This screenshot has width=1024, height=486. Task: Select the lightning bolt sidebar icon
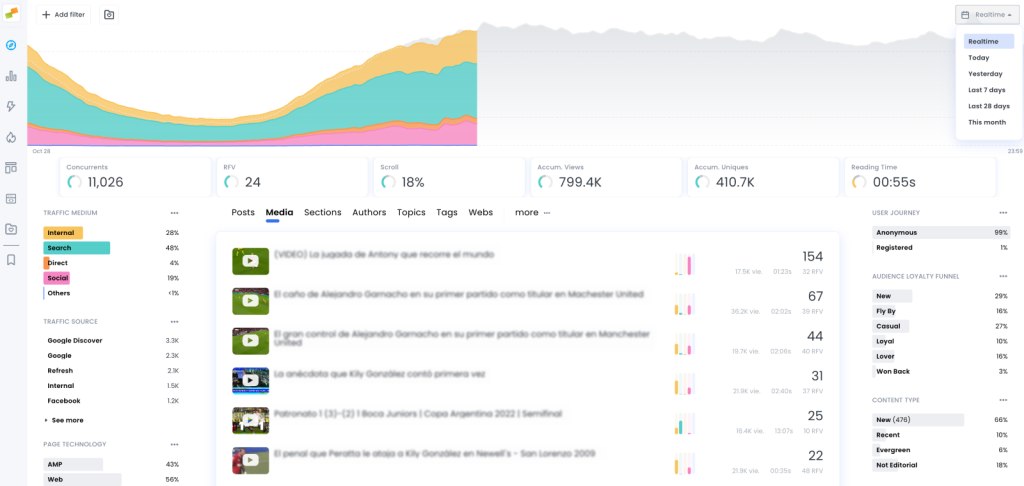click(x=10, y=106)
